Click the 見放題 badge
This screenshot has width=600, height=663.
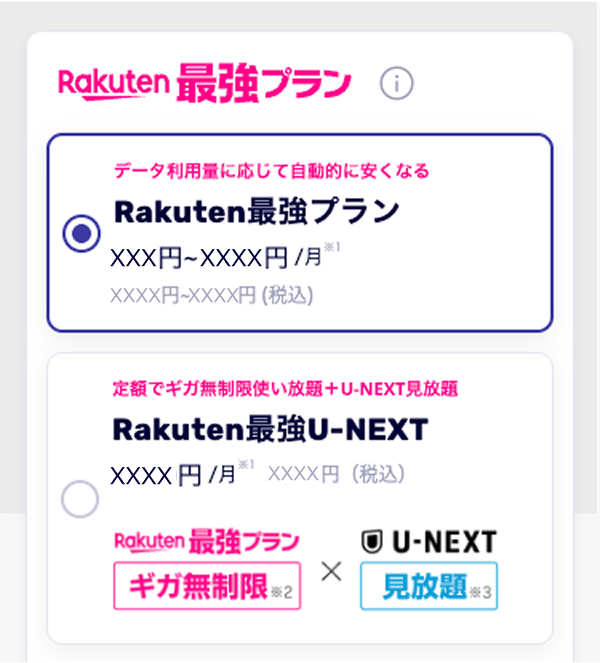(428, 586)
